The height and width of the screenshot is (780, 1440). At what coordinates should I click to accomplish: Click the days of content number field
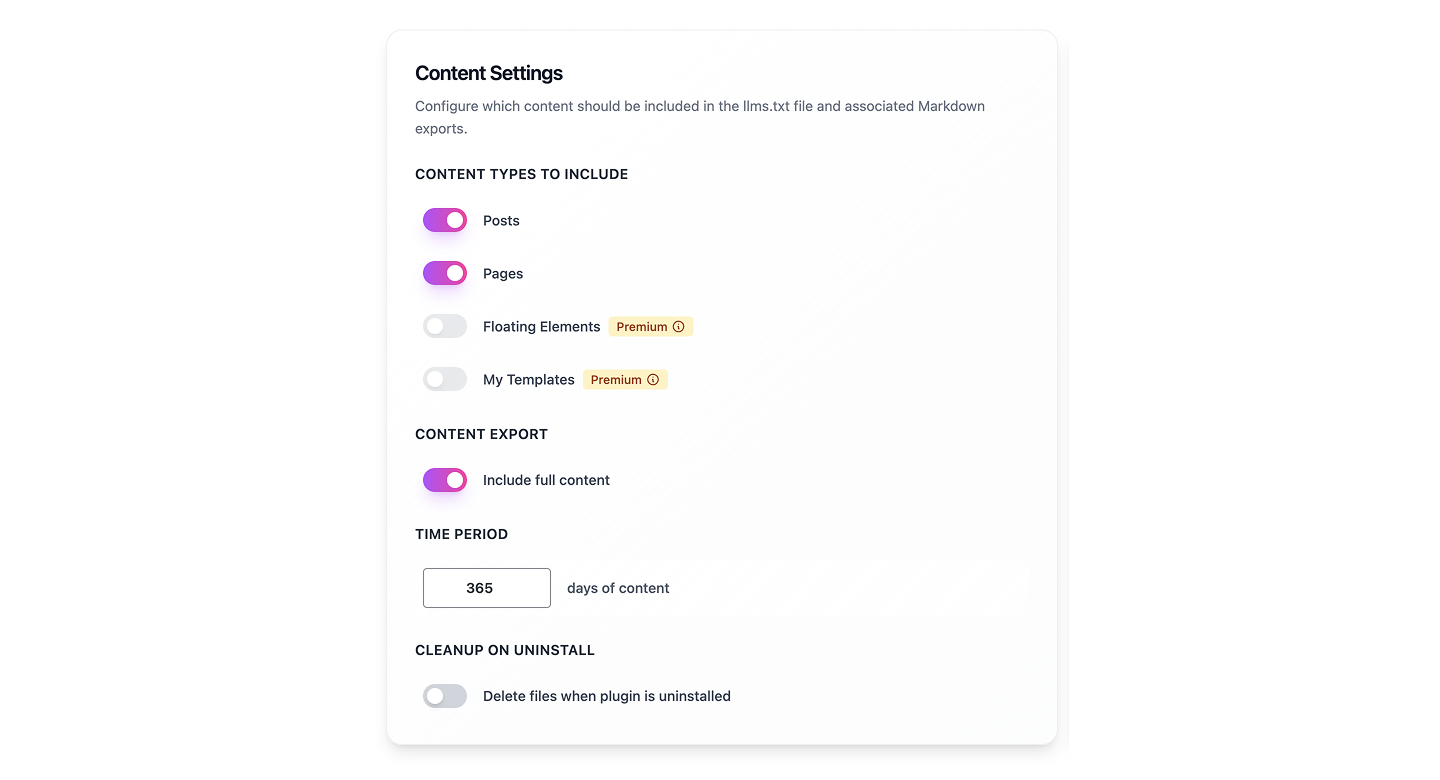(487, 588)
